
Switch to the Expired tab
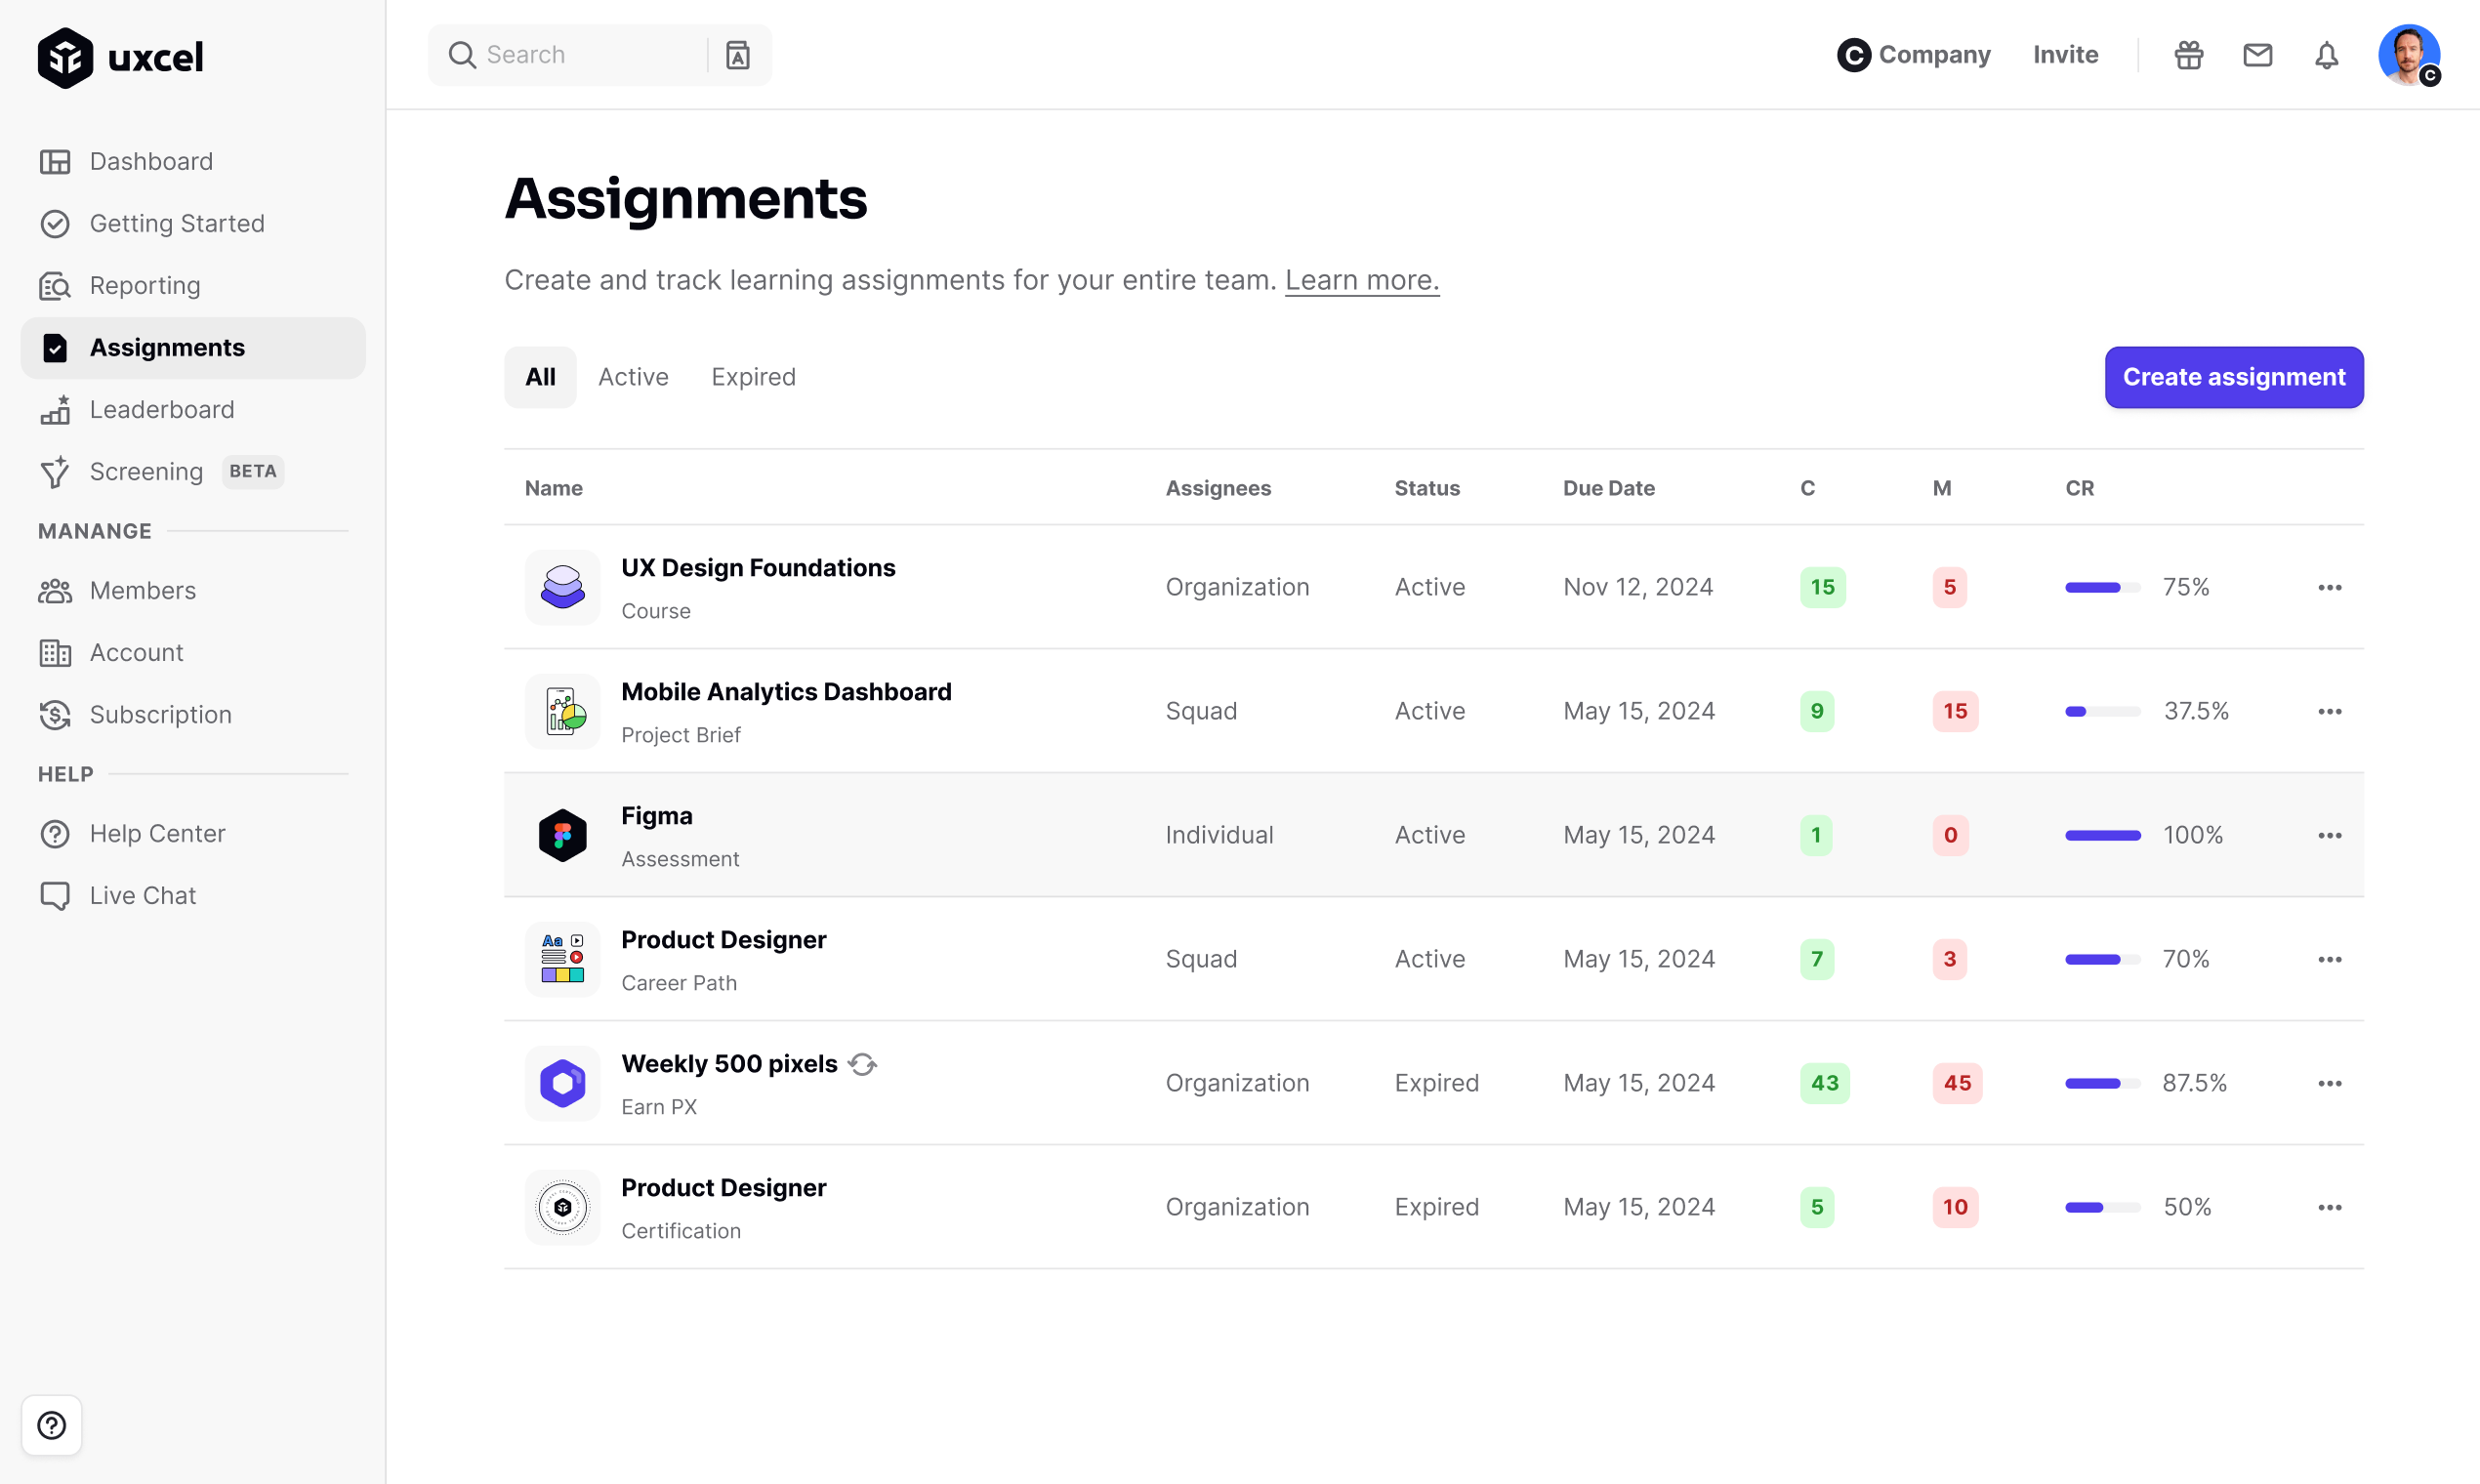[753, 377]
